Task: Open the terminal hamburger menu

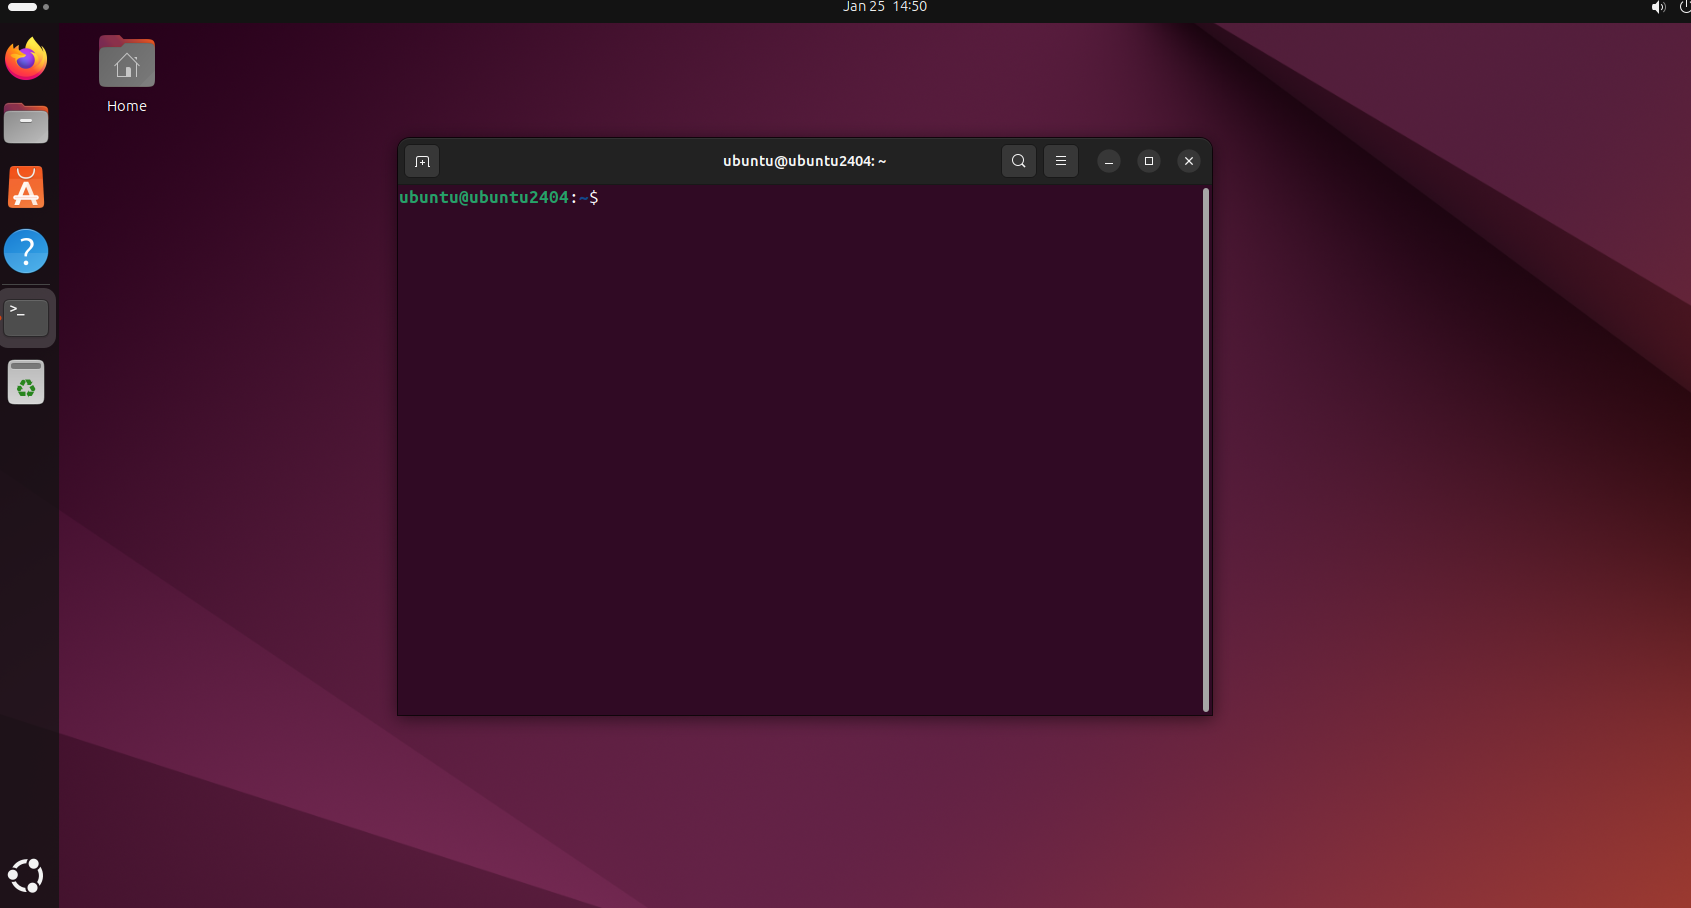Action: click(x=1060, y=161)
